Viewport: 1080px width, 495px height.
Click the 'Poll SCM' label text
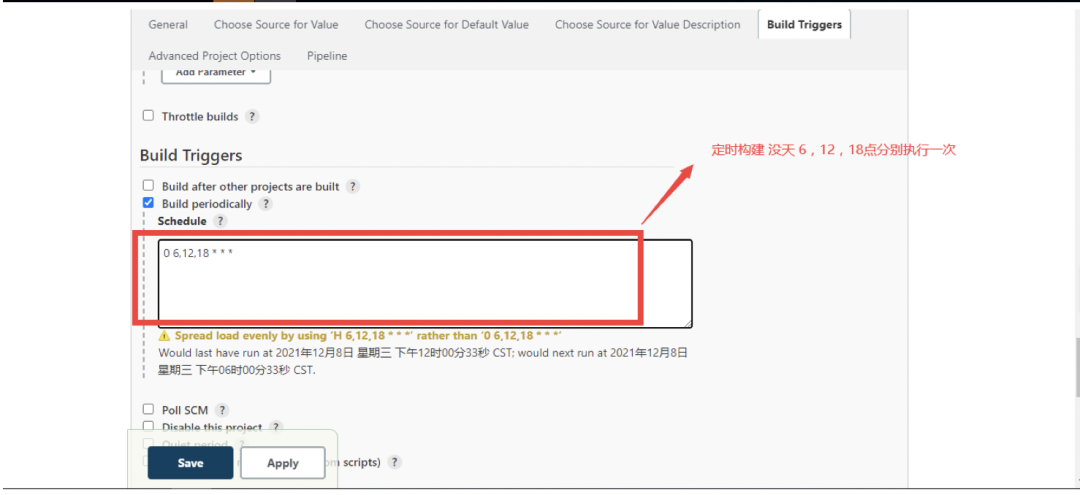[185, 410]
